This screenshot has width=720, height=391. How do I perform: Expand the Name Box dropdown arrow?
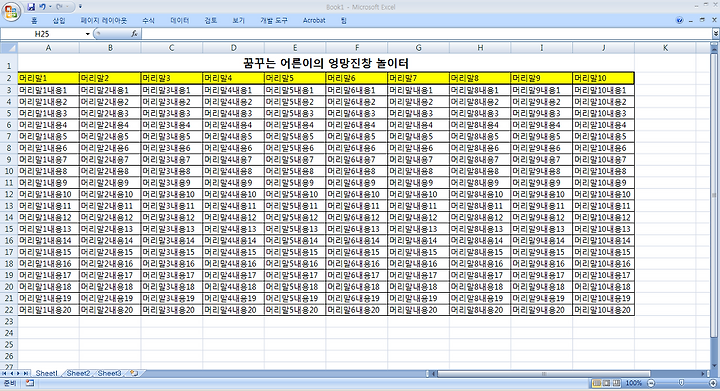pos(87,34)
